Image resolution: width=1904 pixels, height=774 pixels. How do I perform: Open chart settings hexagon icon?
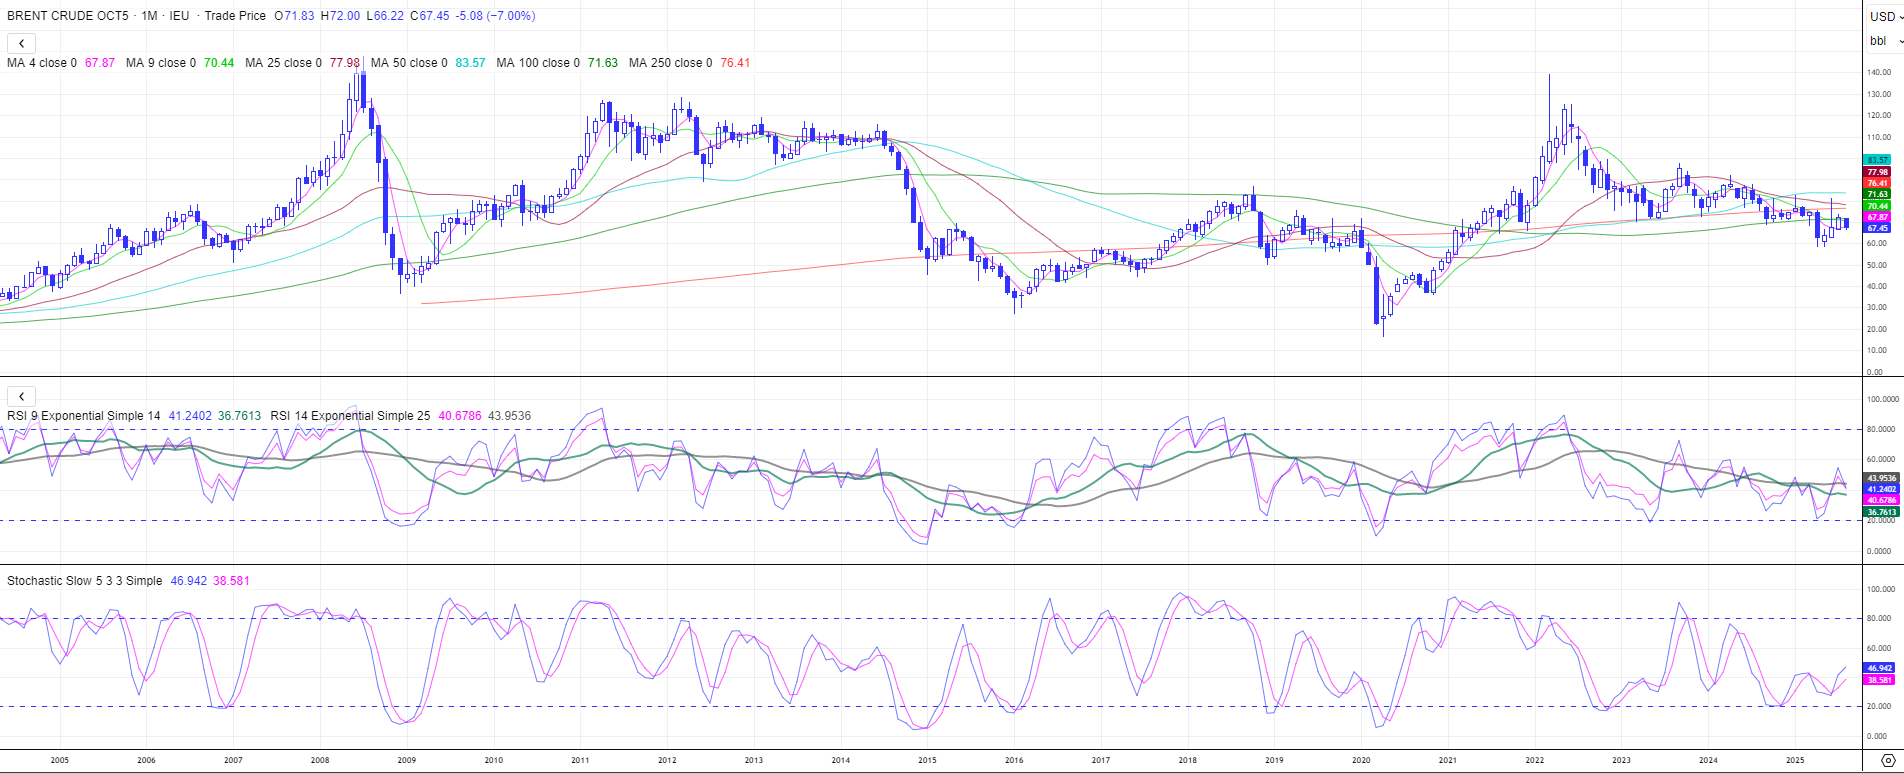click(x=1888, y=760)
